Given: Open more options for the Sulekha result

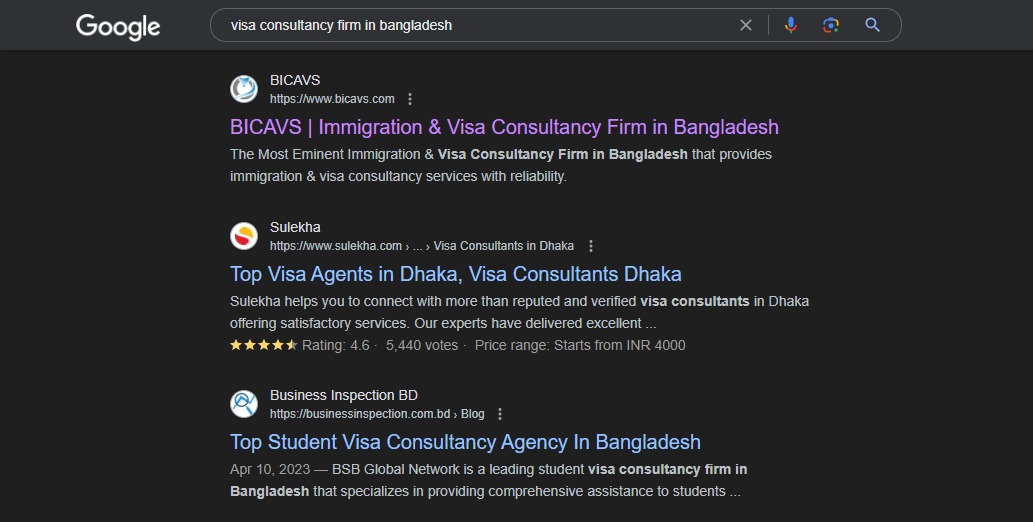Looking at the screenshot, I should (591, 246).
